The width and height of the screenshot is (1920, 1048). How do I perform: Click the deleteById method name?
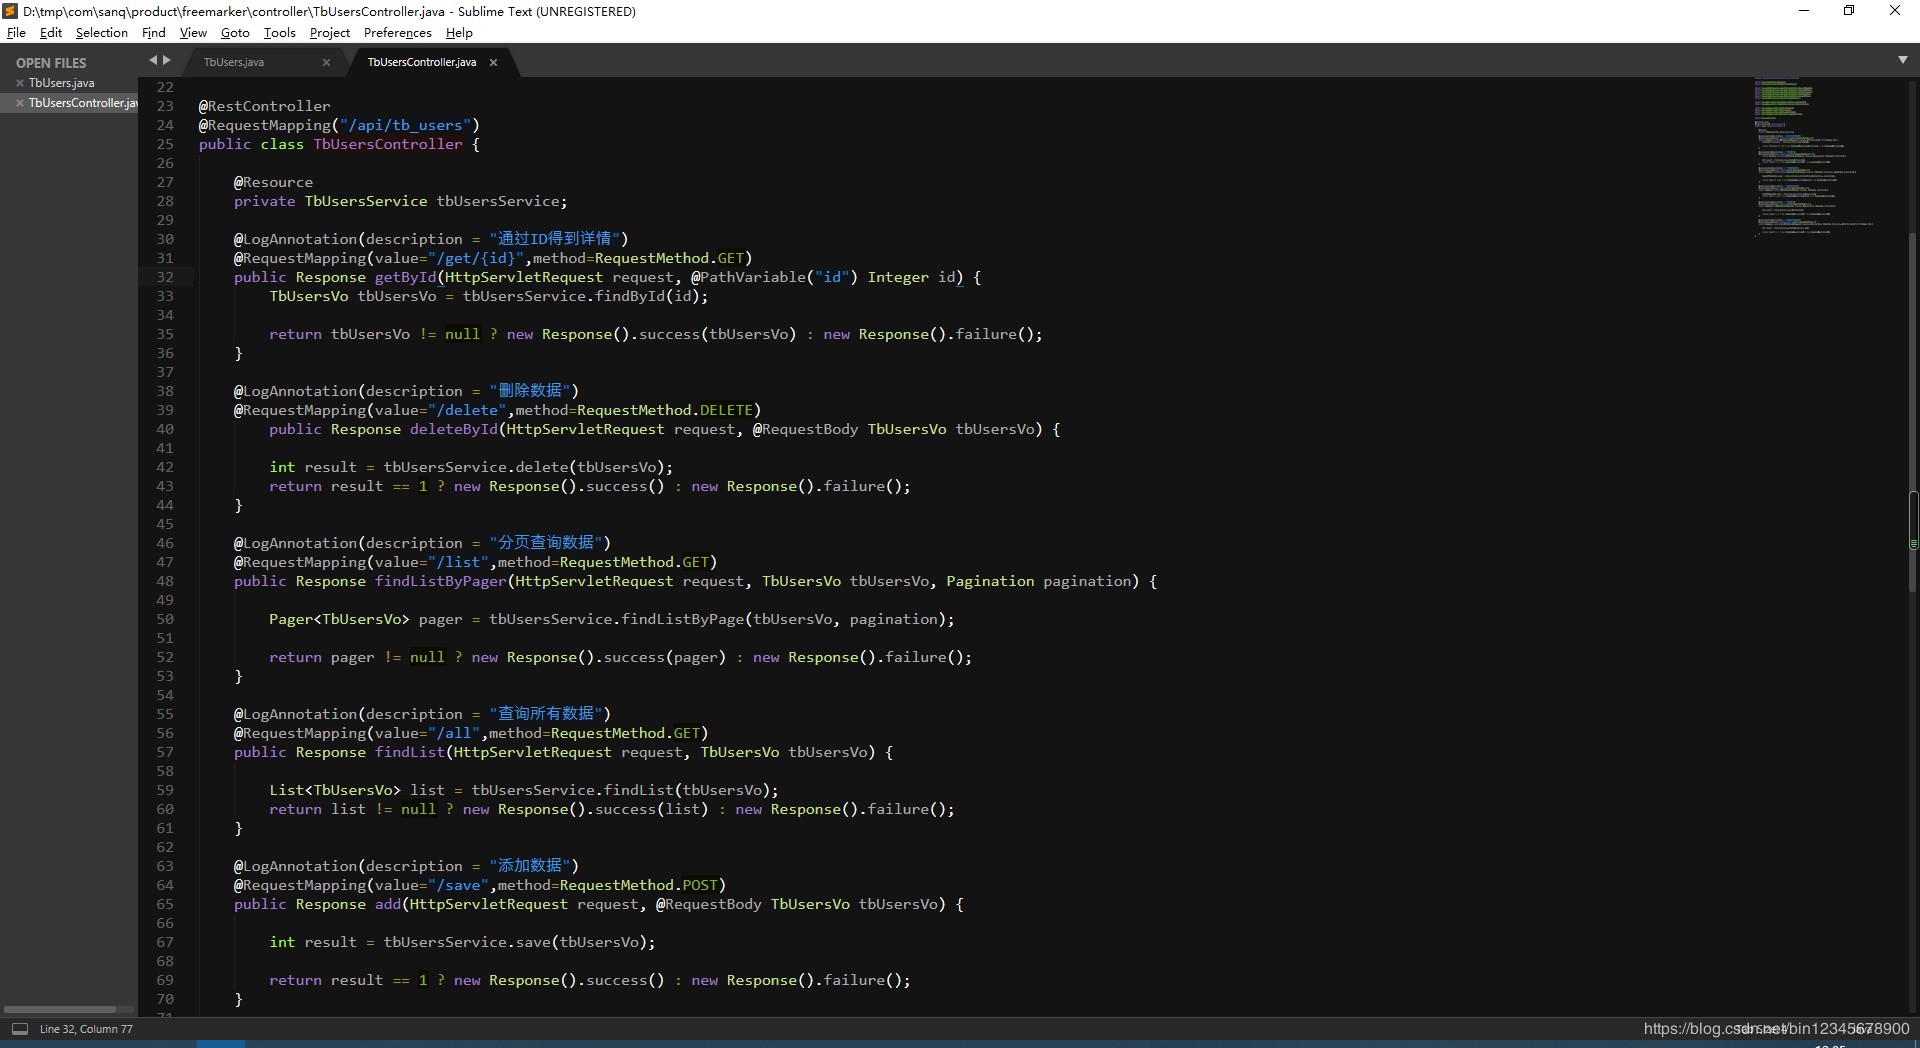[453, 429]
